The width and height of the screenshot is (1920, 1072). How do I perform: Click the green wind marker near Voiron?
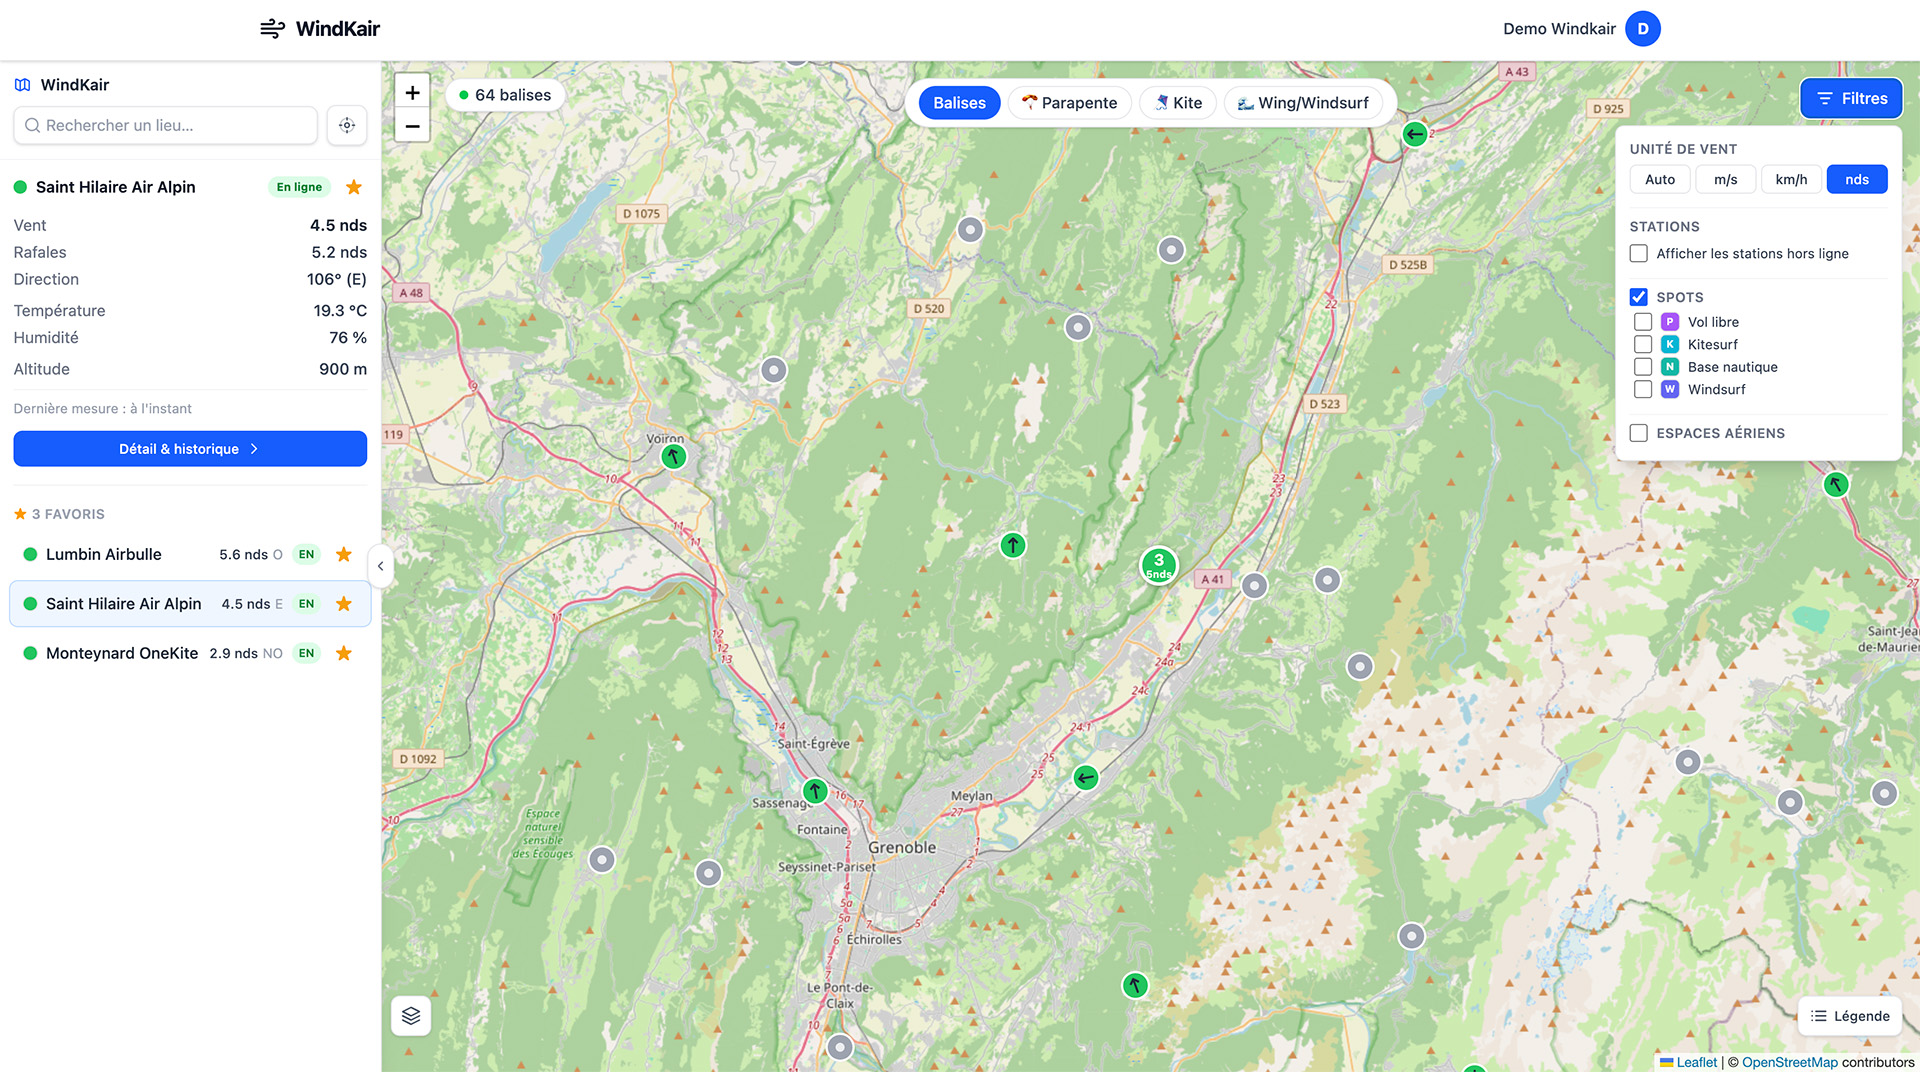[674, 457]
